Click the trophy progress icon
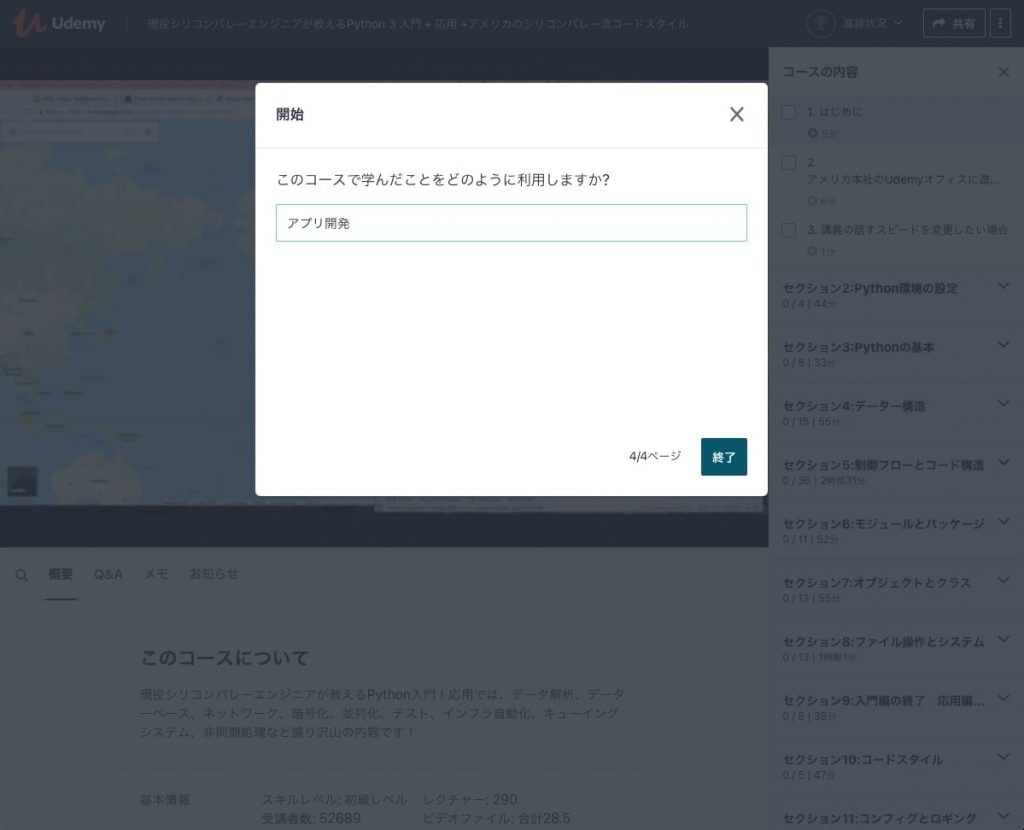This screenshot has height=830, width=1024. click(821, 23)
